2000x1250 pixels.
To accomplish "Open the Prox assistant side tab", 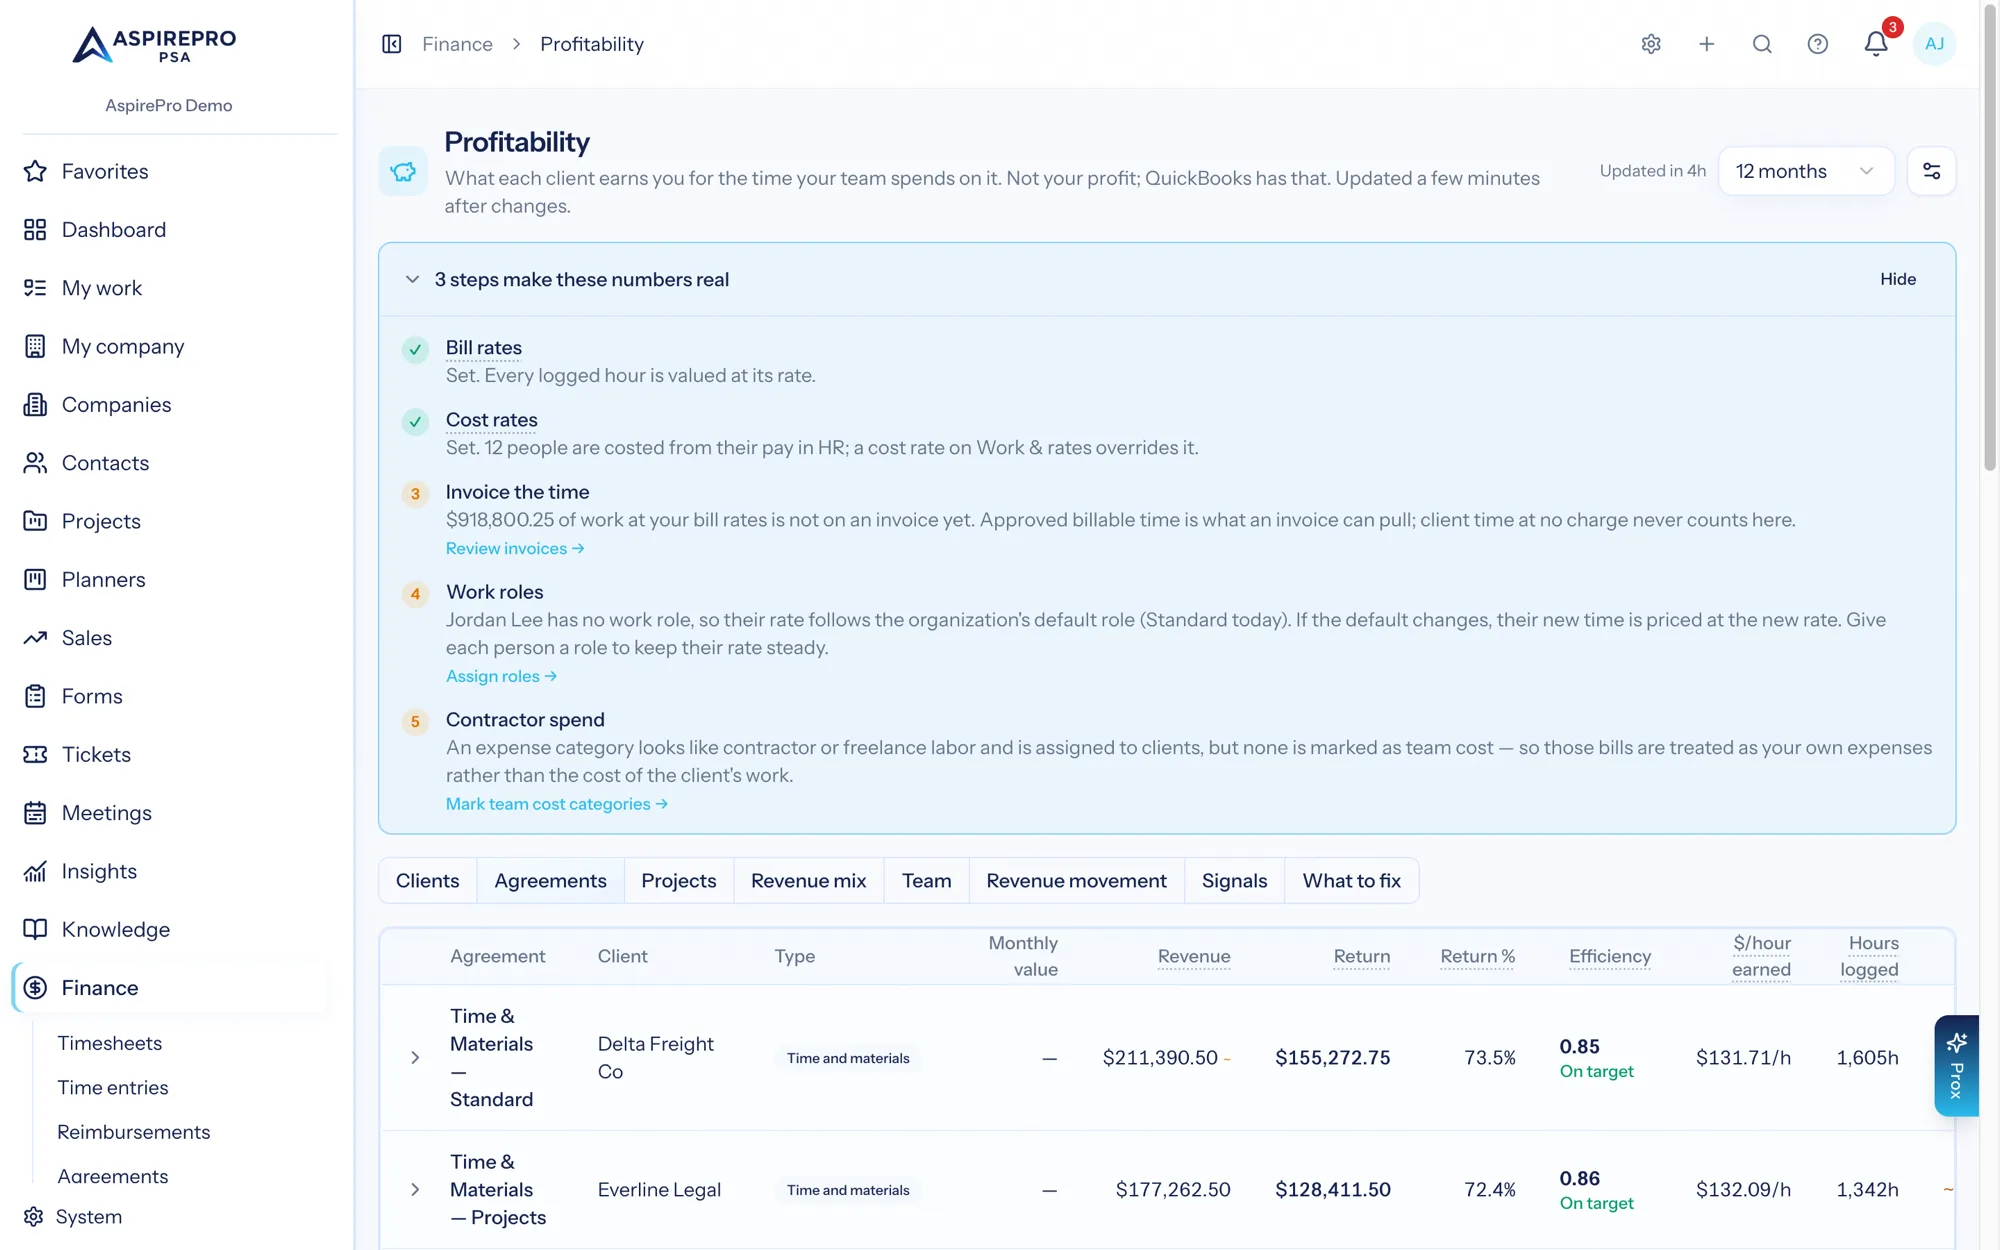I will click(x=1956, y=1065).
